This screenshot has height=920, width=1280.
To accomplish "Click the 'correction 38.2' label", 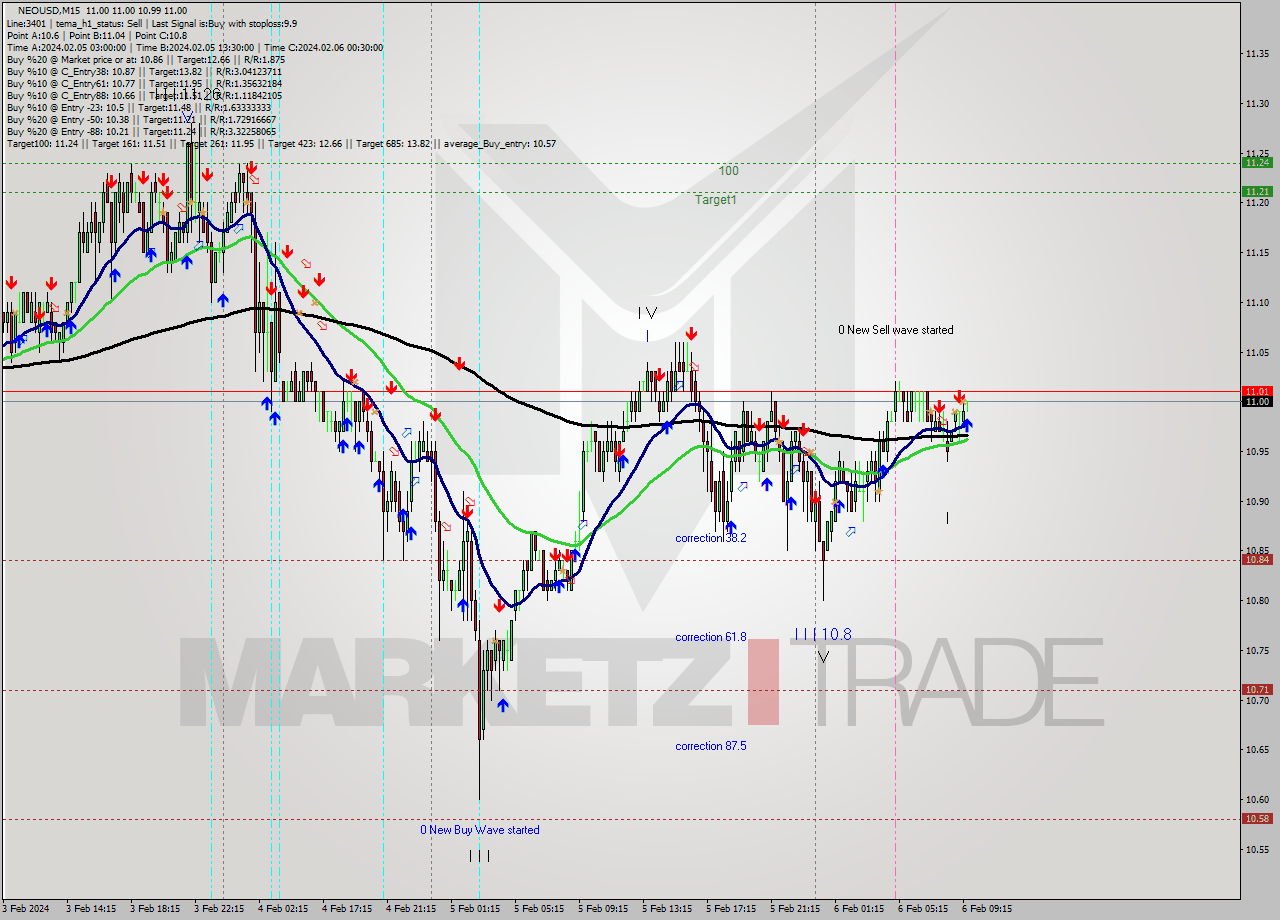I will pos(711,538).
